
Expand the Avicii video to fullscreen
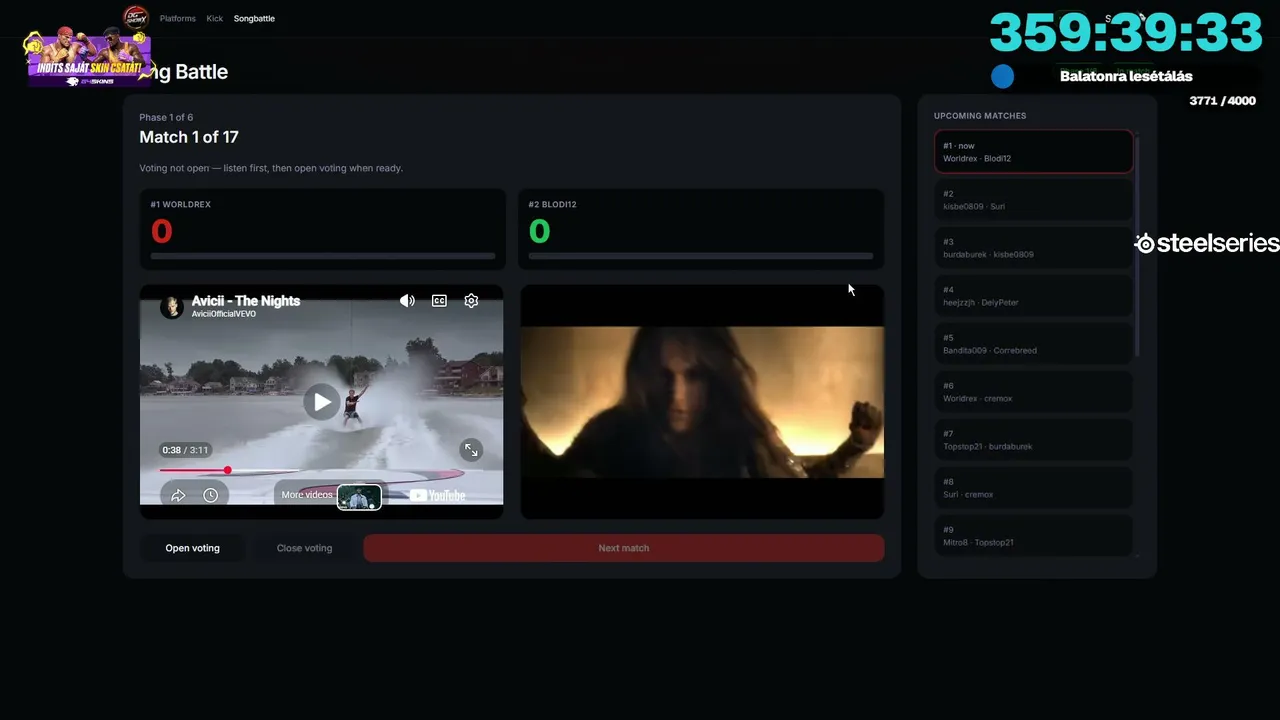(470, 450)
